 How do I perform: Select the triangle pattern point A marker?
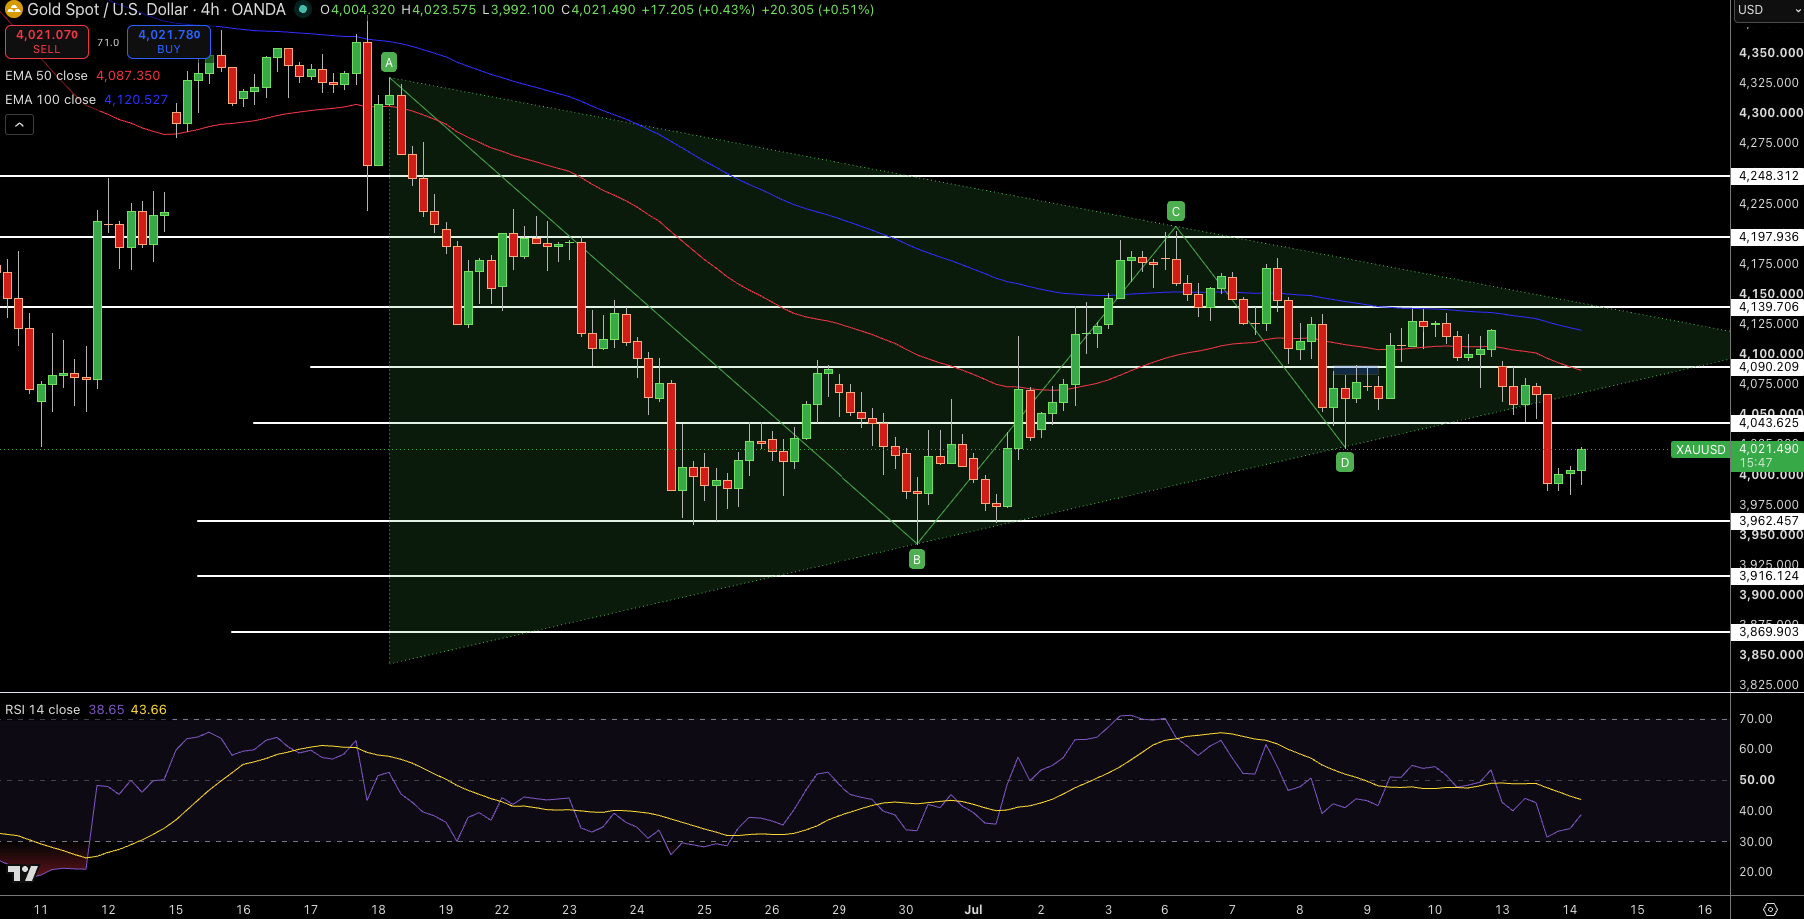tap(389, 62)
